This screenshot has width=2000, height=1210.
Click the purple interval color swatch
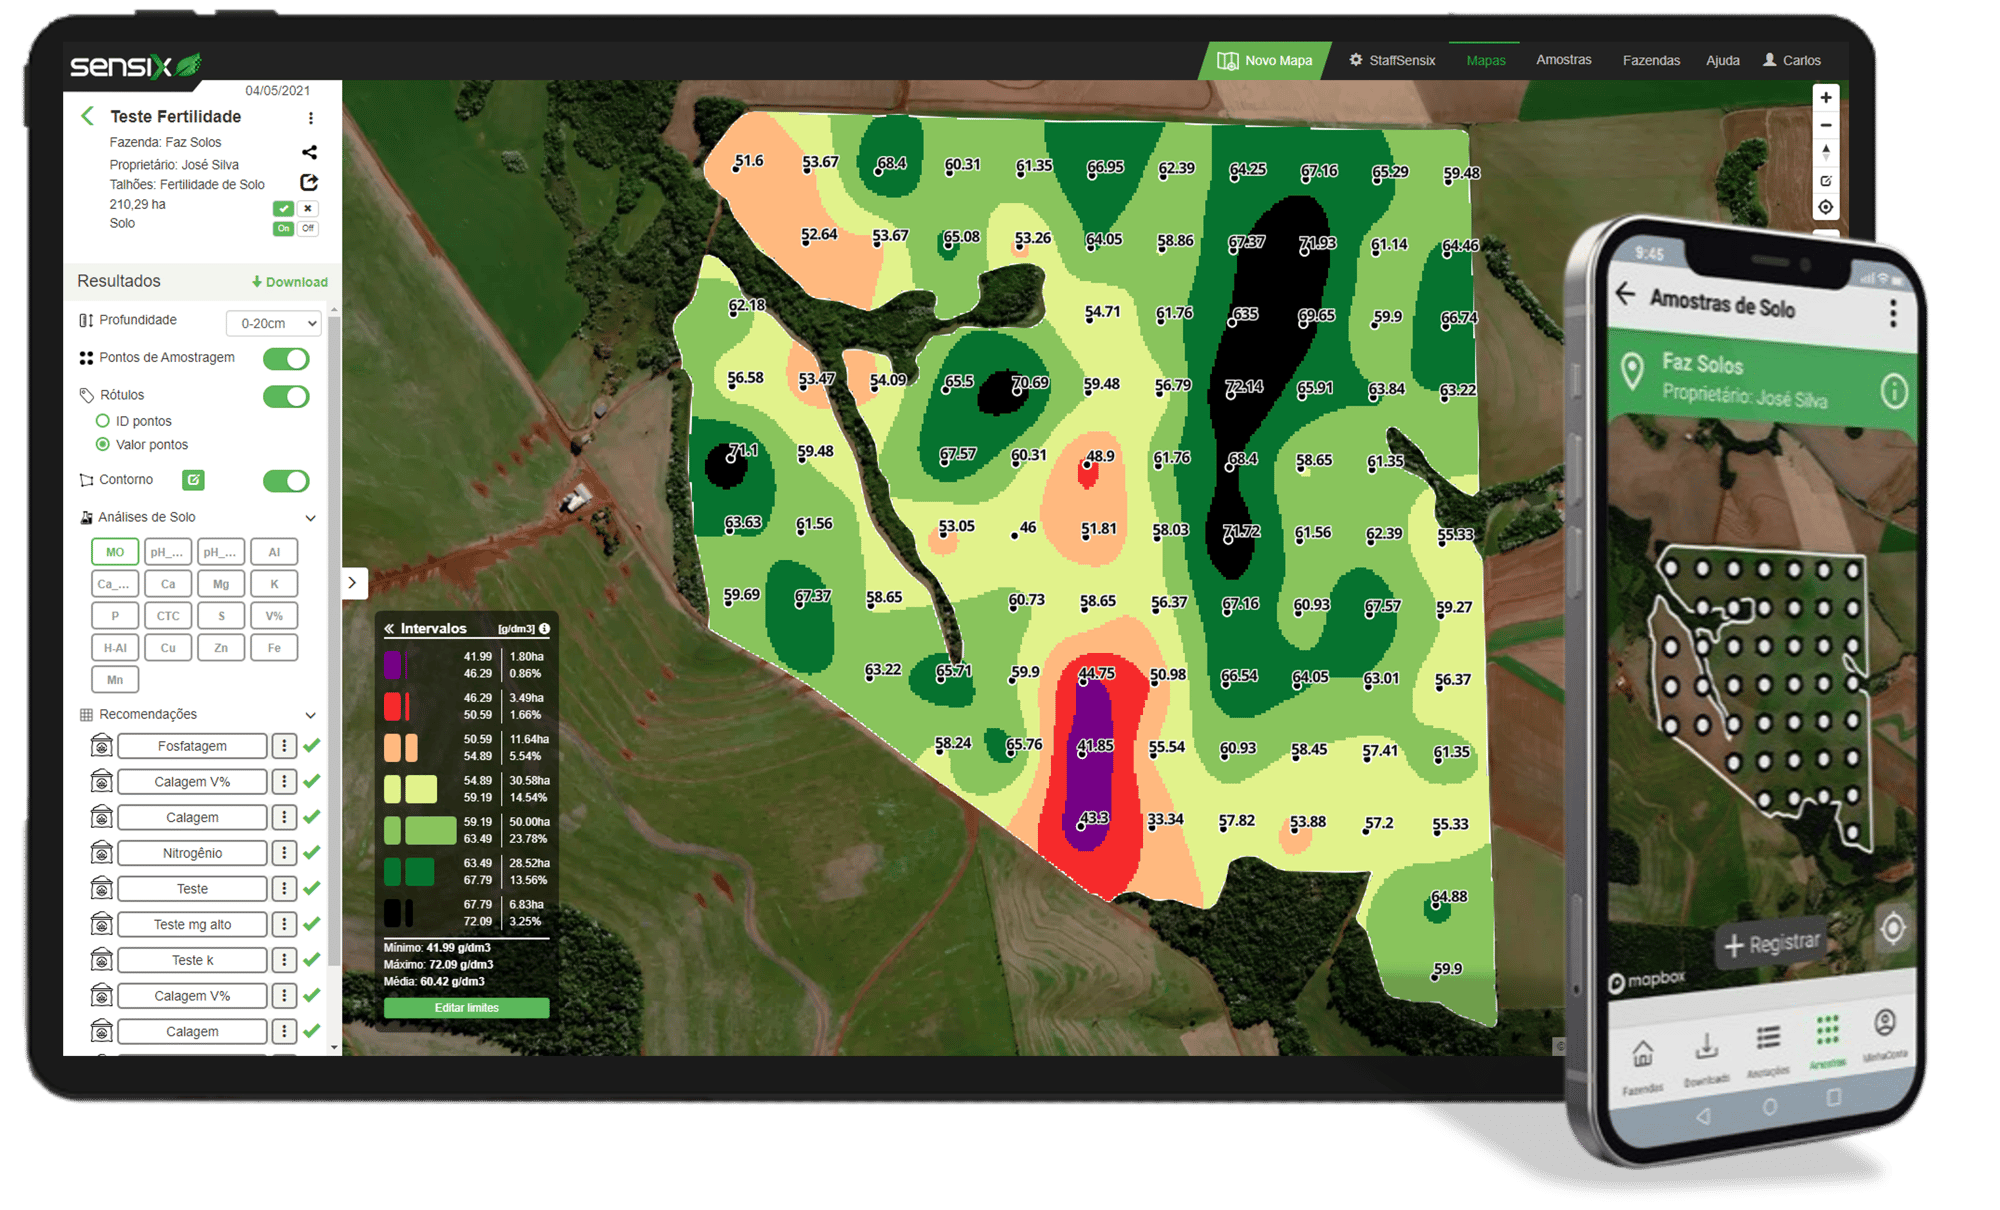tap(393, 665)
